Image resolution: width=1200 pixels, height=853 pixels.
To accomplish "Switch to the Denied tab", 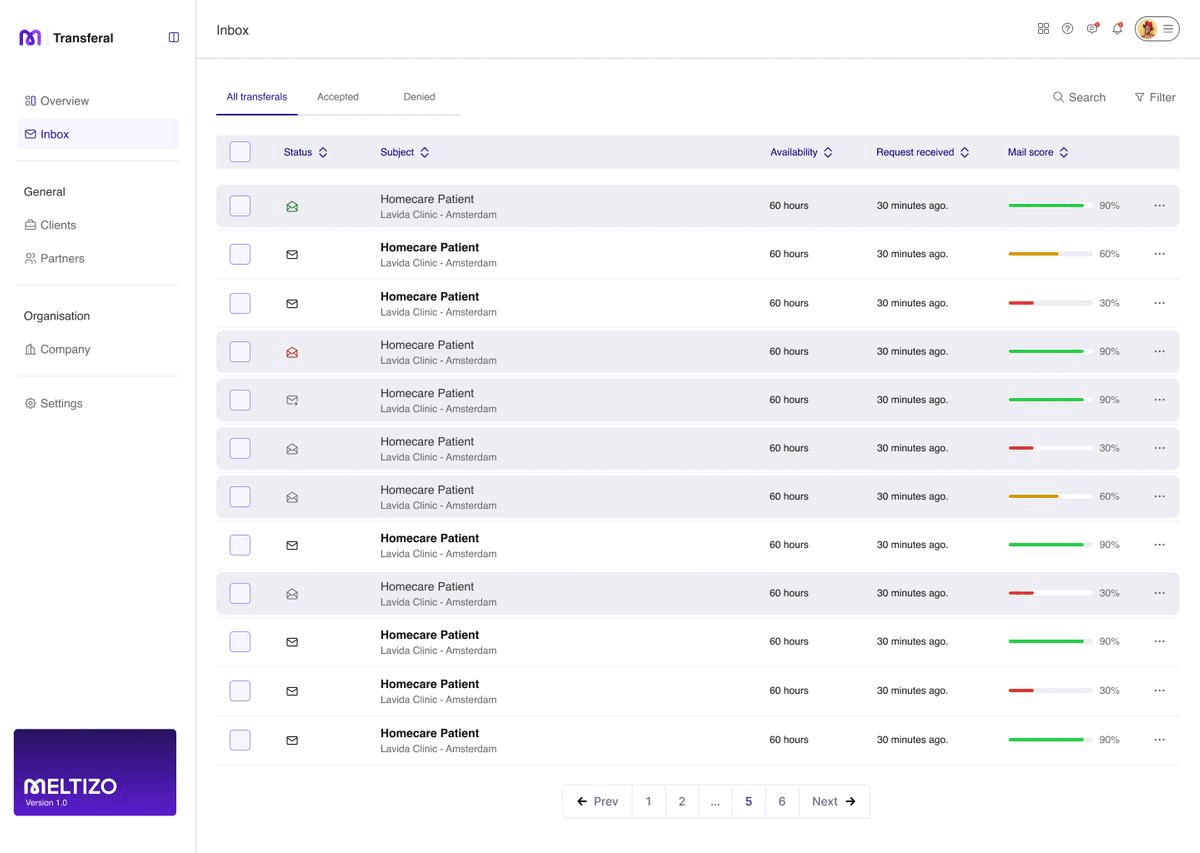I will (x=419, y=97).
